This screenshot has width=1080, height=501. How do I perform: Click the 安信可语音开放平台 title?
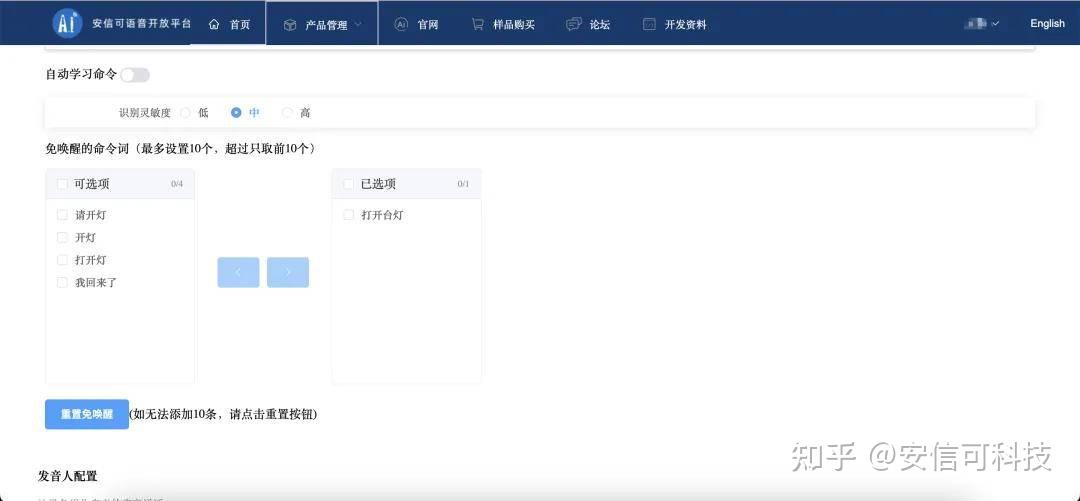141,23
